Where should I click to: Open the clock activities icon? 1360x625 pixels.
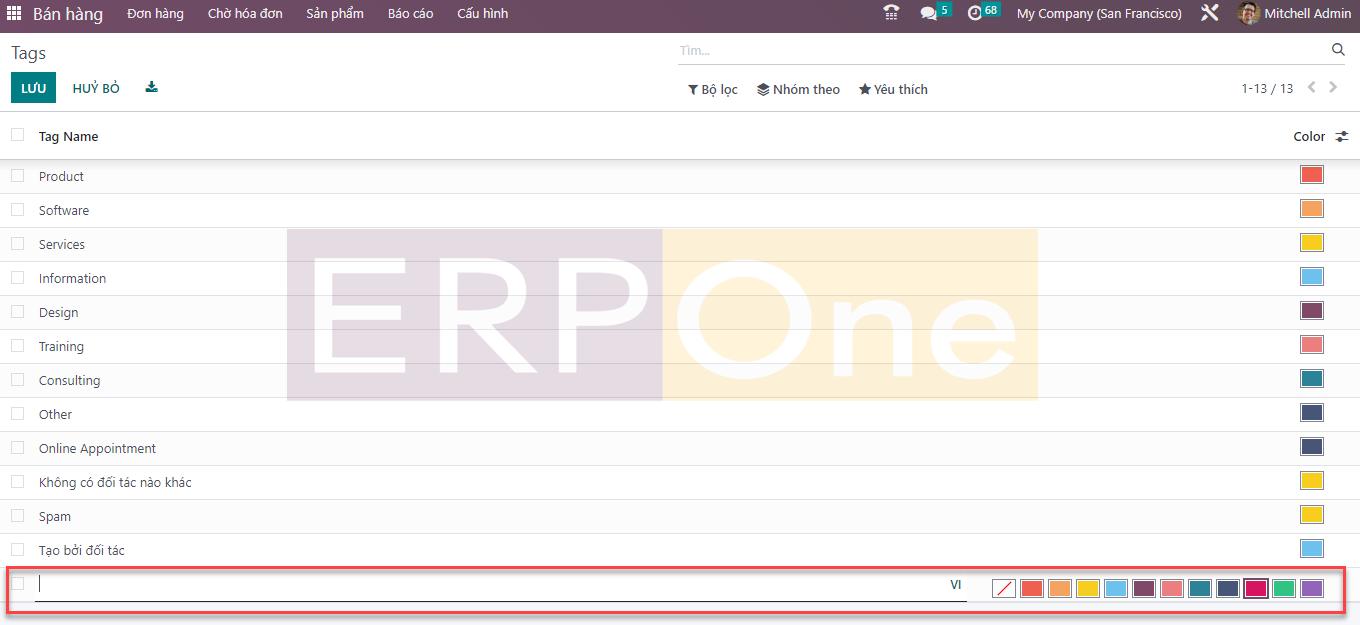(x=975, y=13)
